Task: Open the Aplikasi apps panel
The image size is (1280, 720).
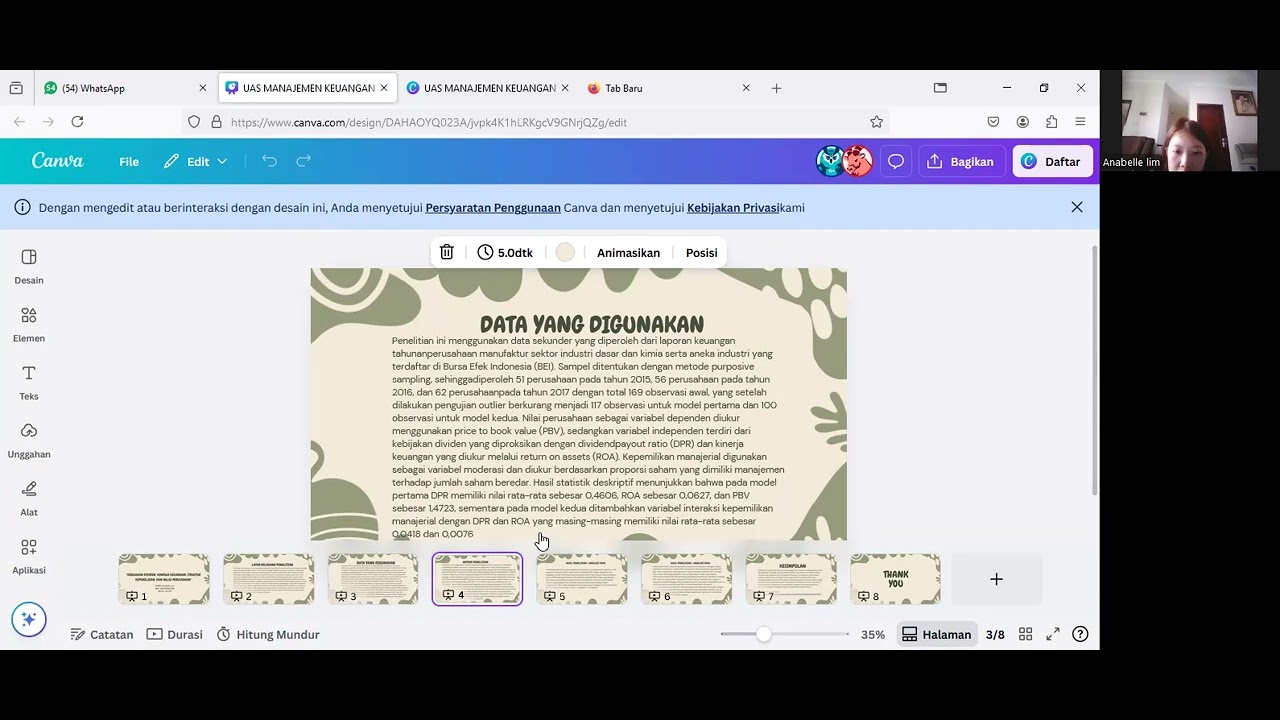Action: tap(29, 557)
